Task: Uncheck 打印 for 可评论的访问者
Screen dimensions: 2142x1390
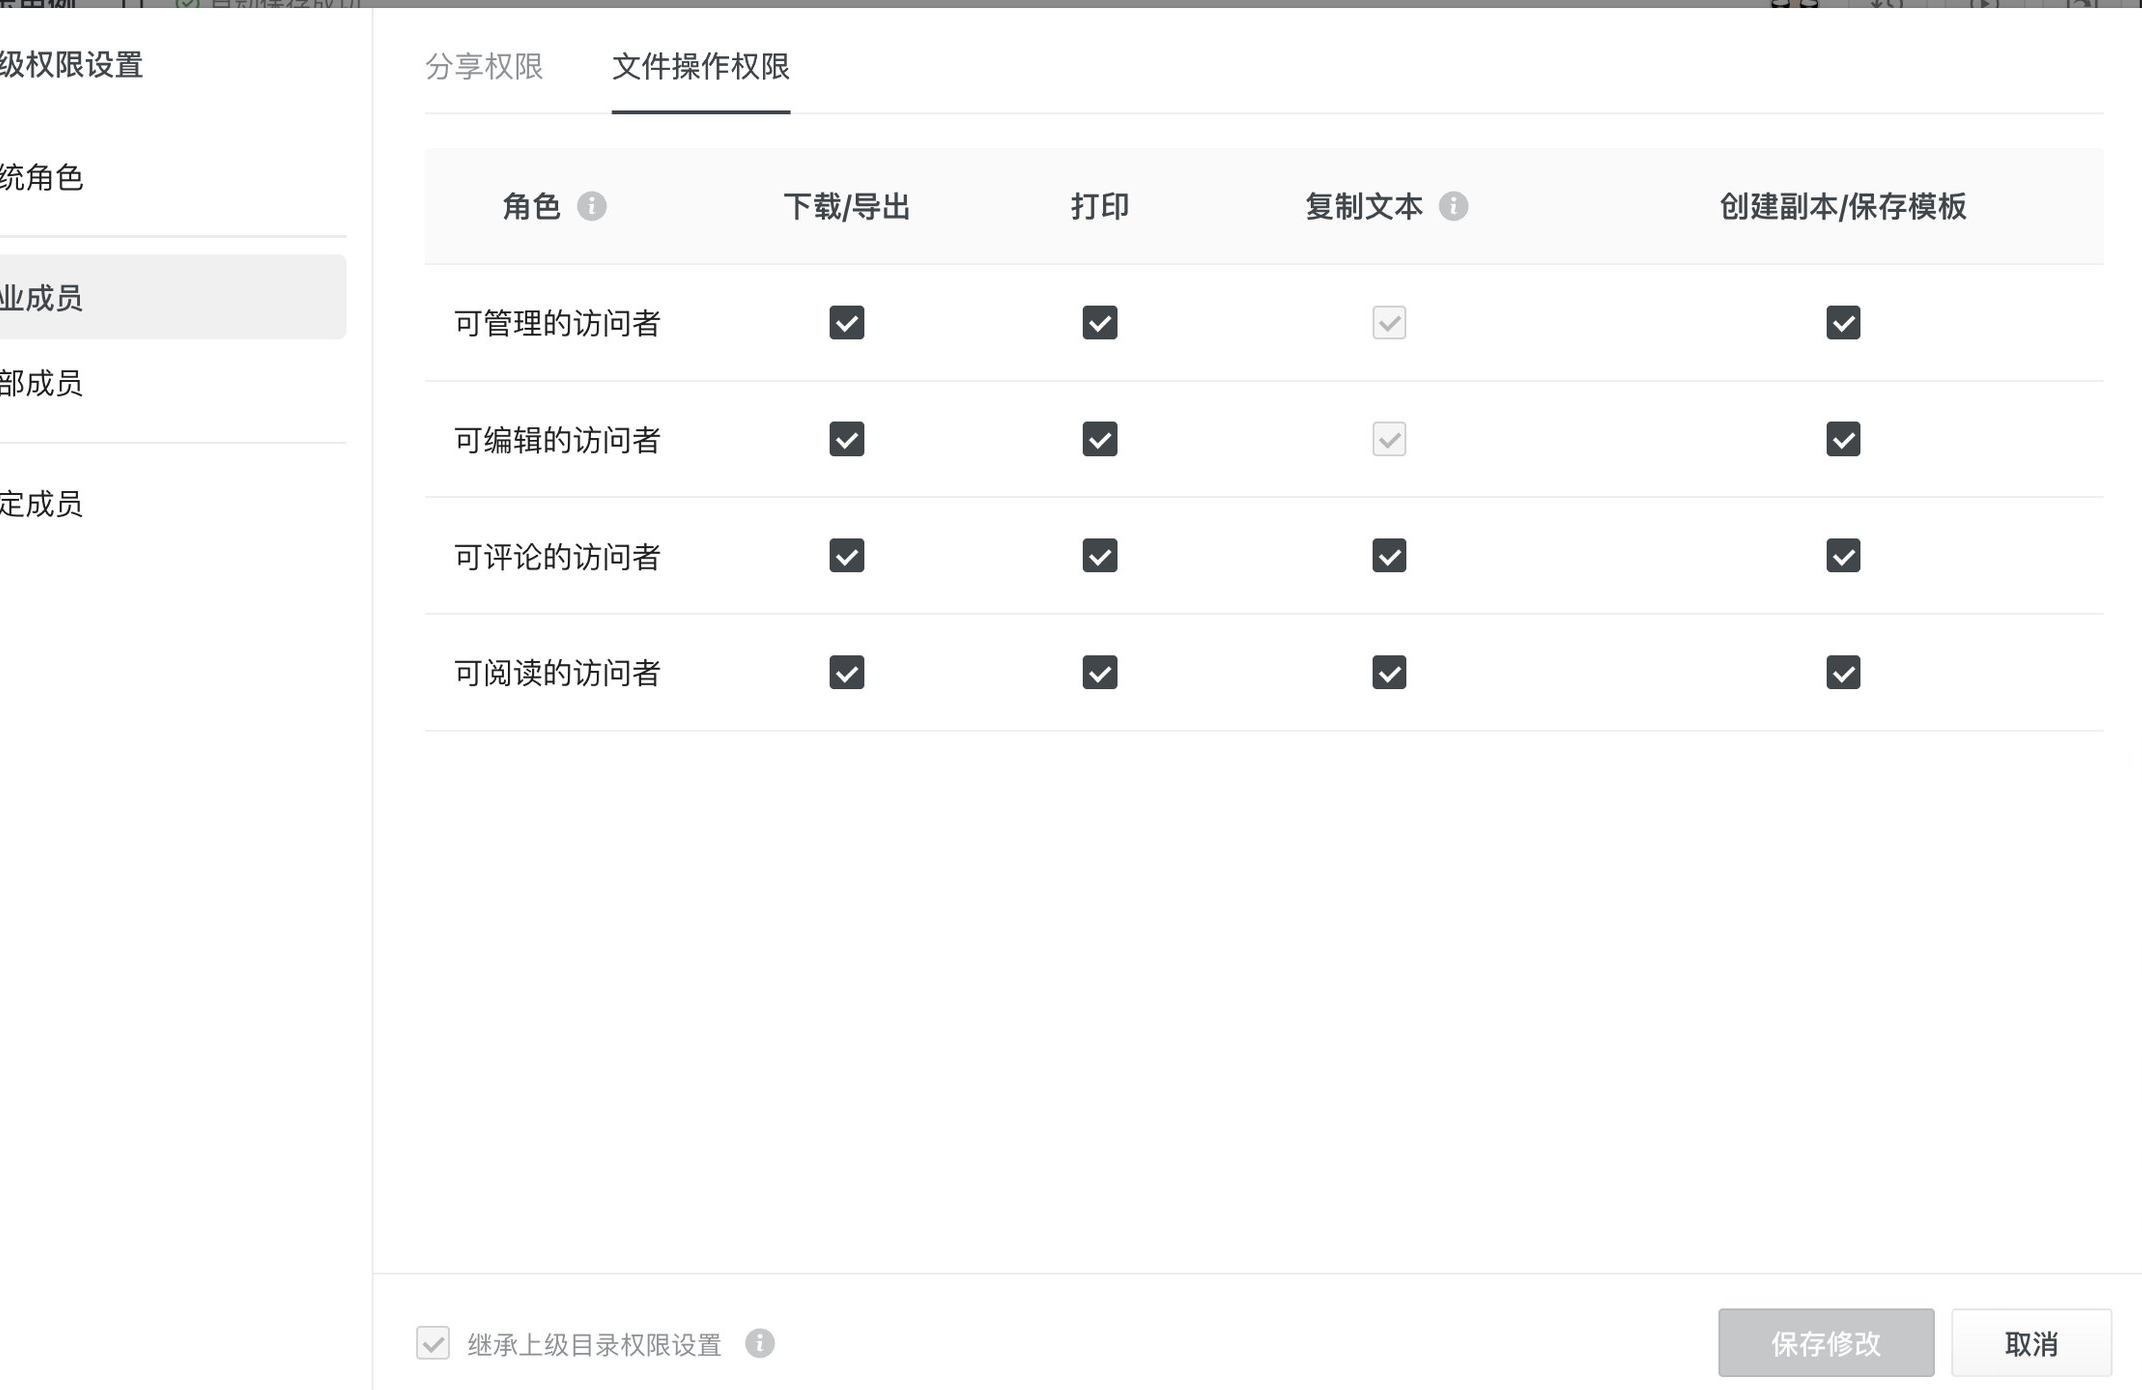Action: click(x=1100, y=556)
